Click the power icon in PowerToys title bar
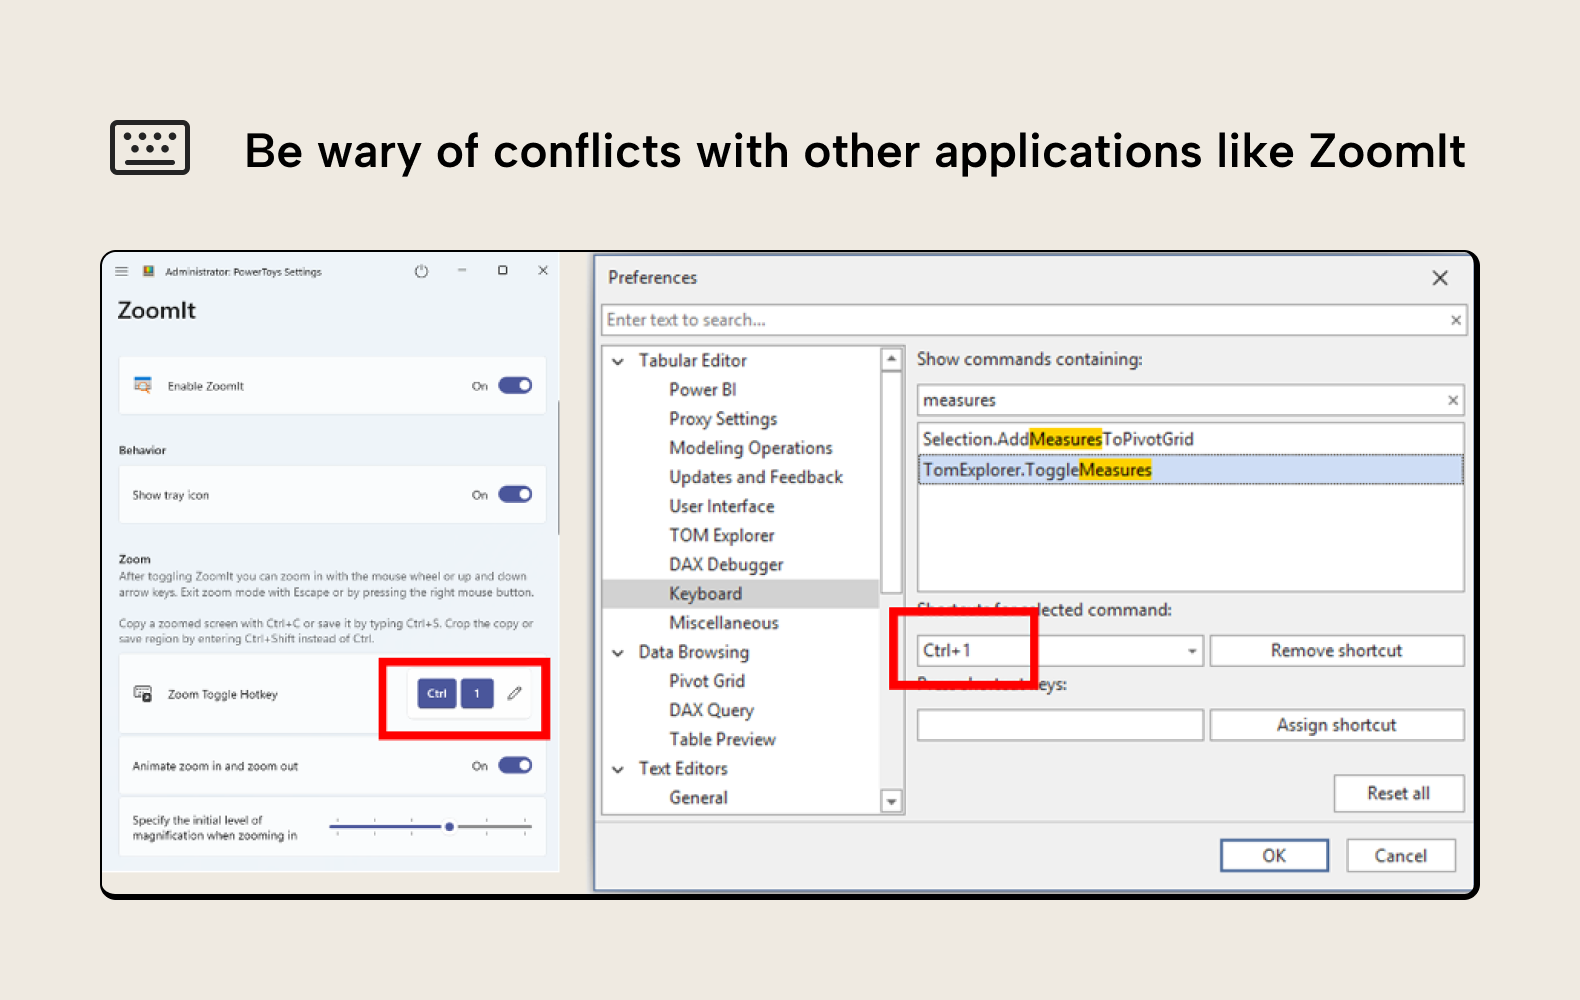Viewport: 1580px width, 1000px height. (421, 271)
